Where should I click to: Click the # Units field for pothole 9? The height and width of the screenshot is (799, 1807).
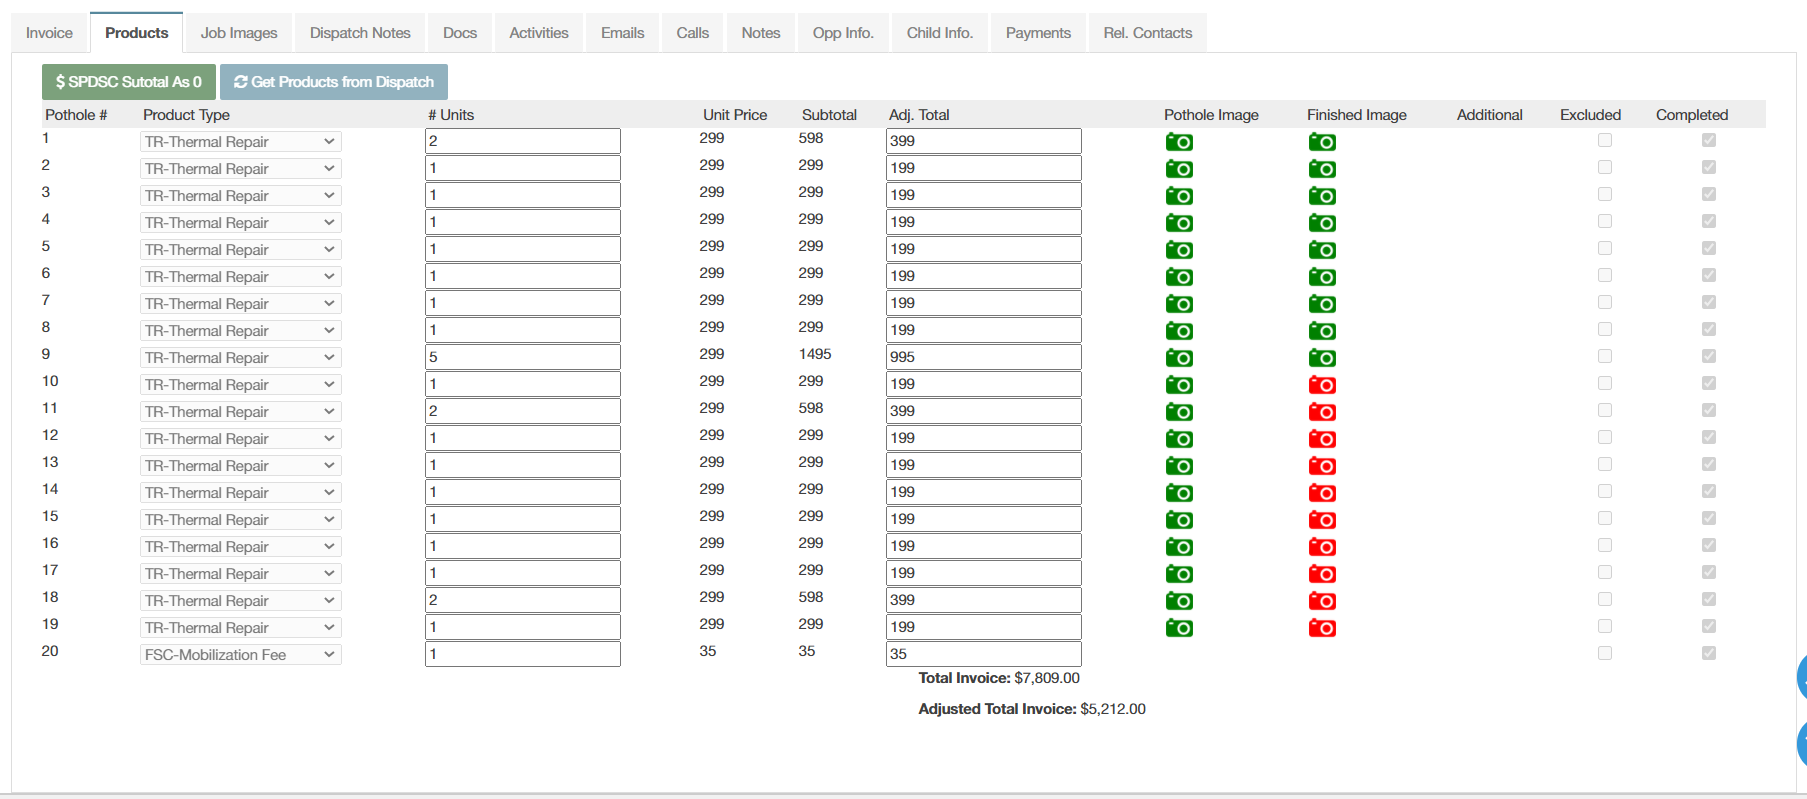pyautogui.click(x=523, y=357)
